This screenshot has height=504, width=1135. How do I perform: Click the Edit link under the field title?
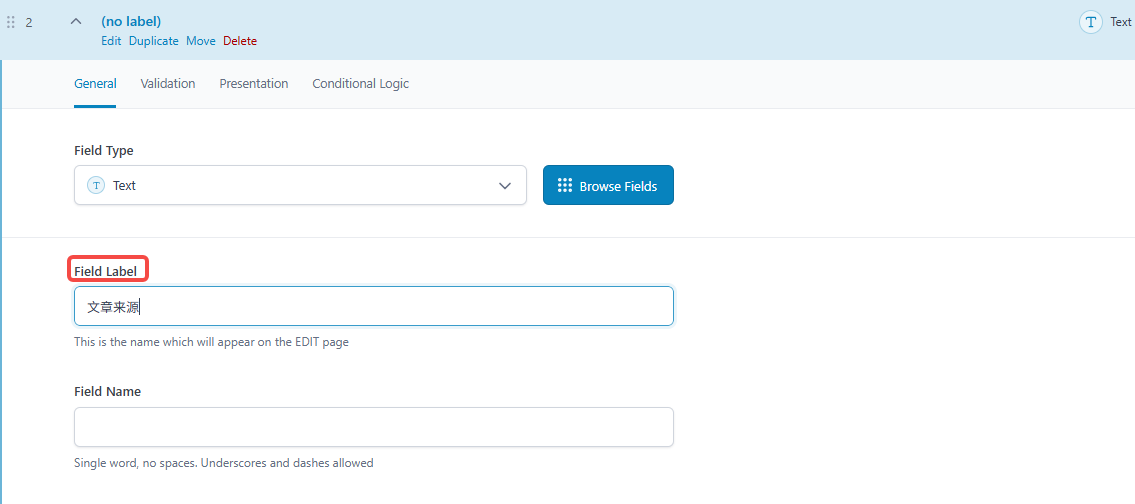(x=111, y=41)
